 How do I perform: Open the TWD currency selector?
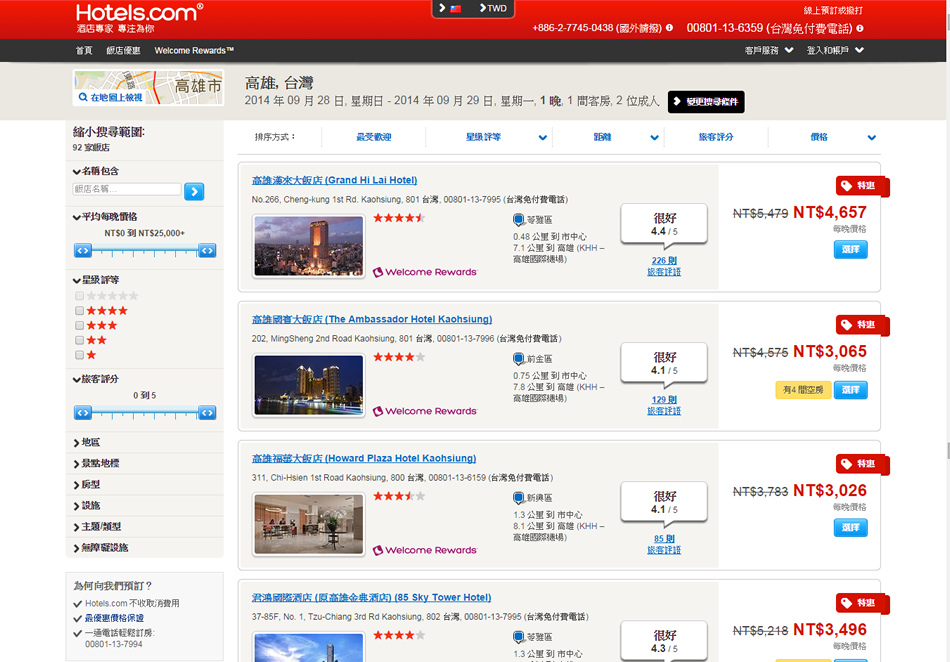(x=493, y=8)
